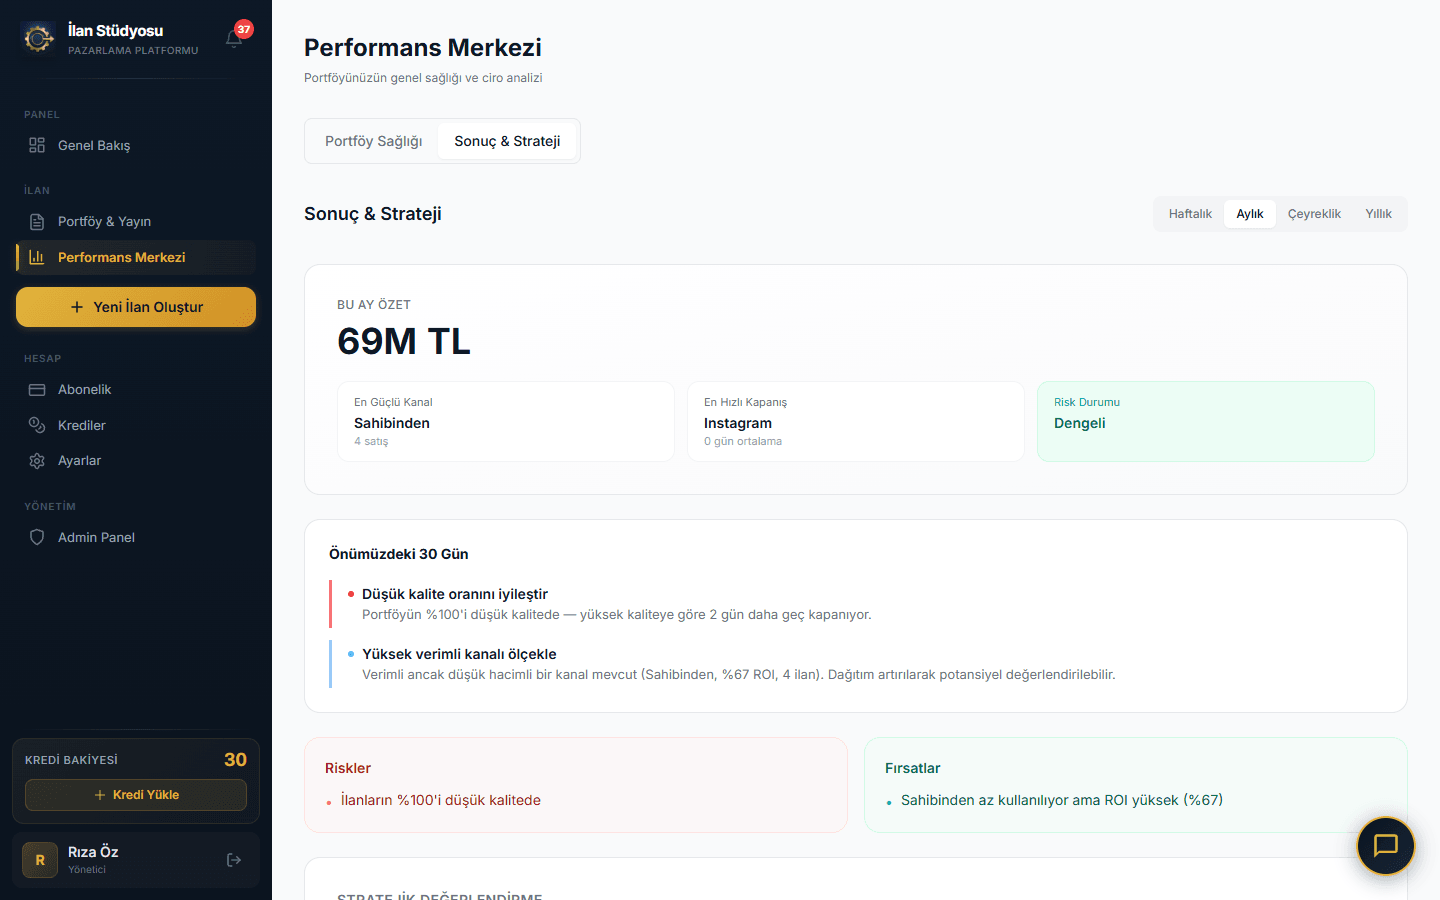
Task: Select the Çeyreklik time range
Action: [x=1314, y=214]
